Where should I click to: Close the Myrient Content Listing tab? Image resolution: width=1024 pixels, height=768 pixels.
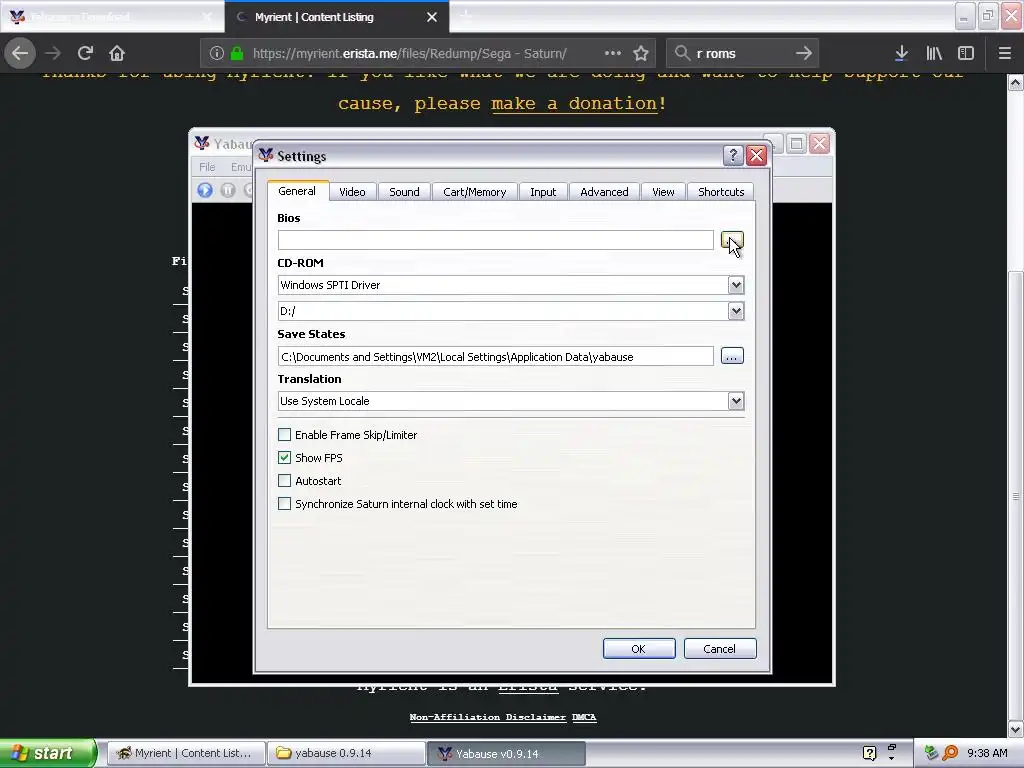432,17
